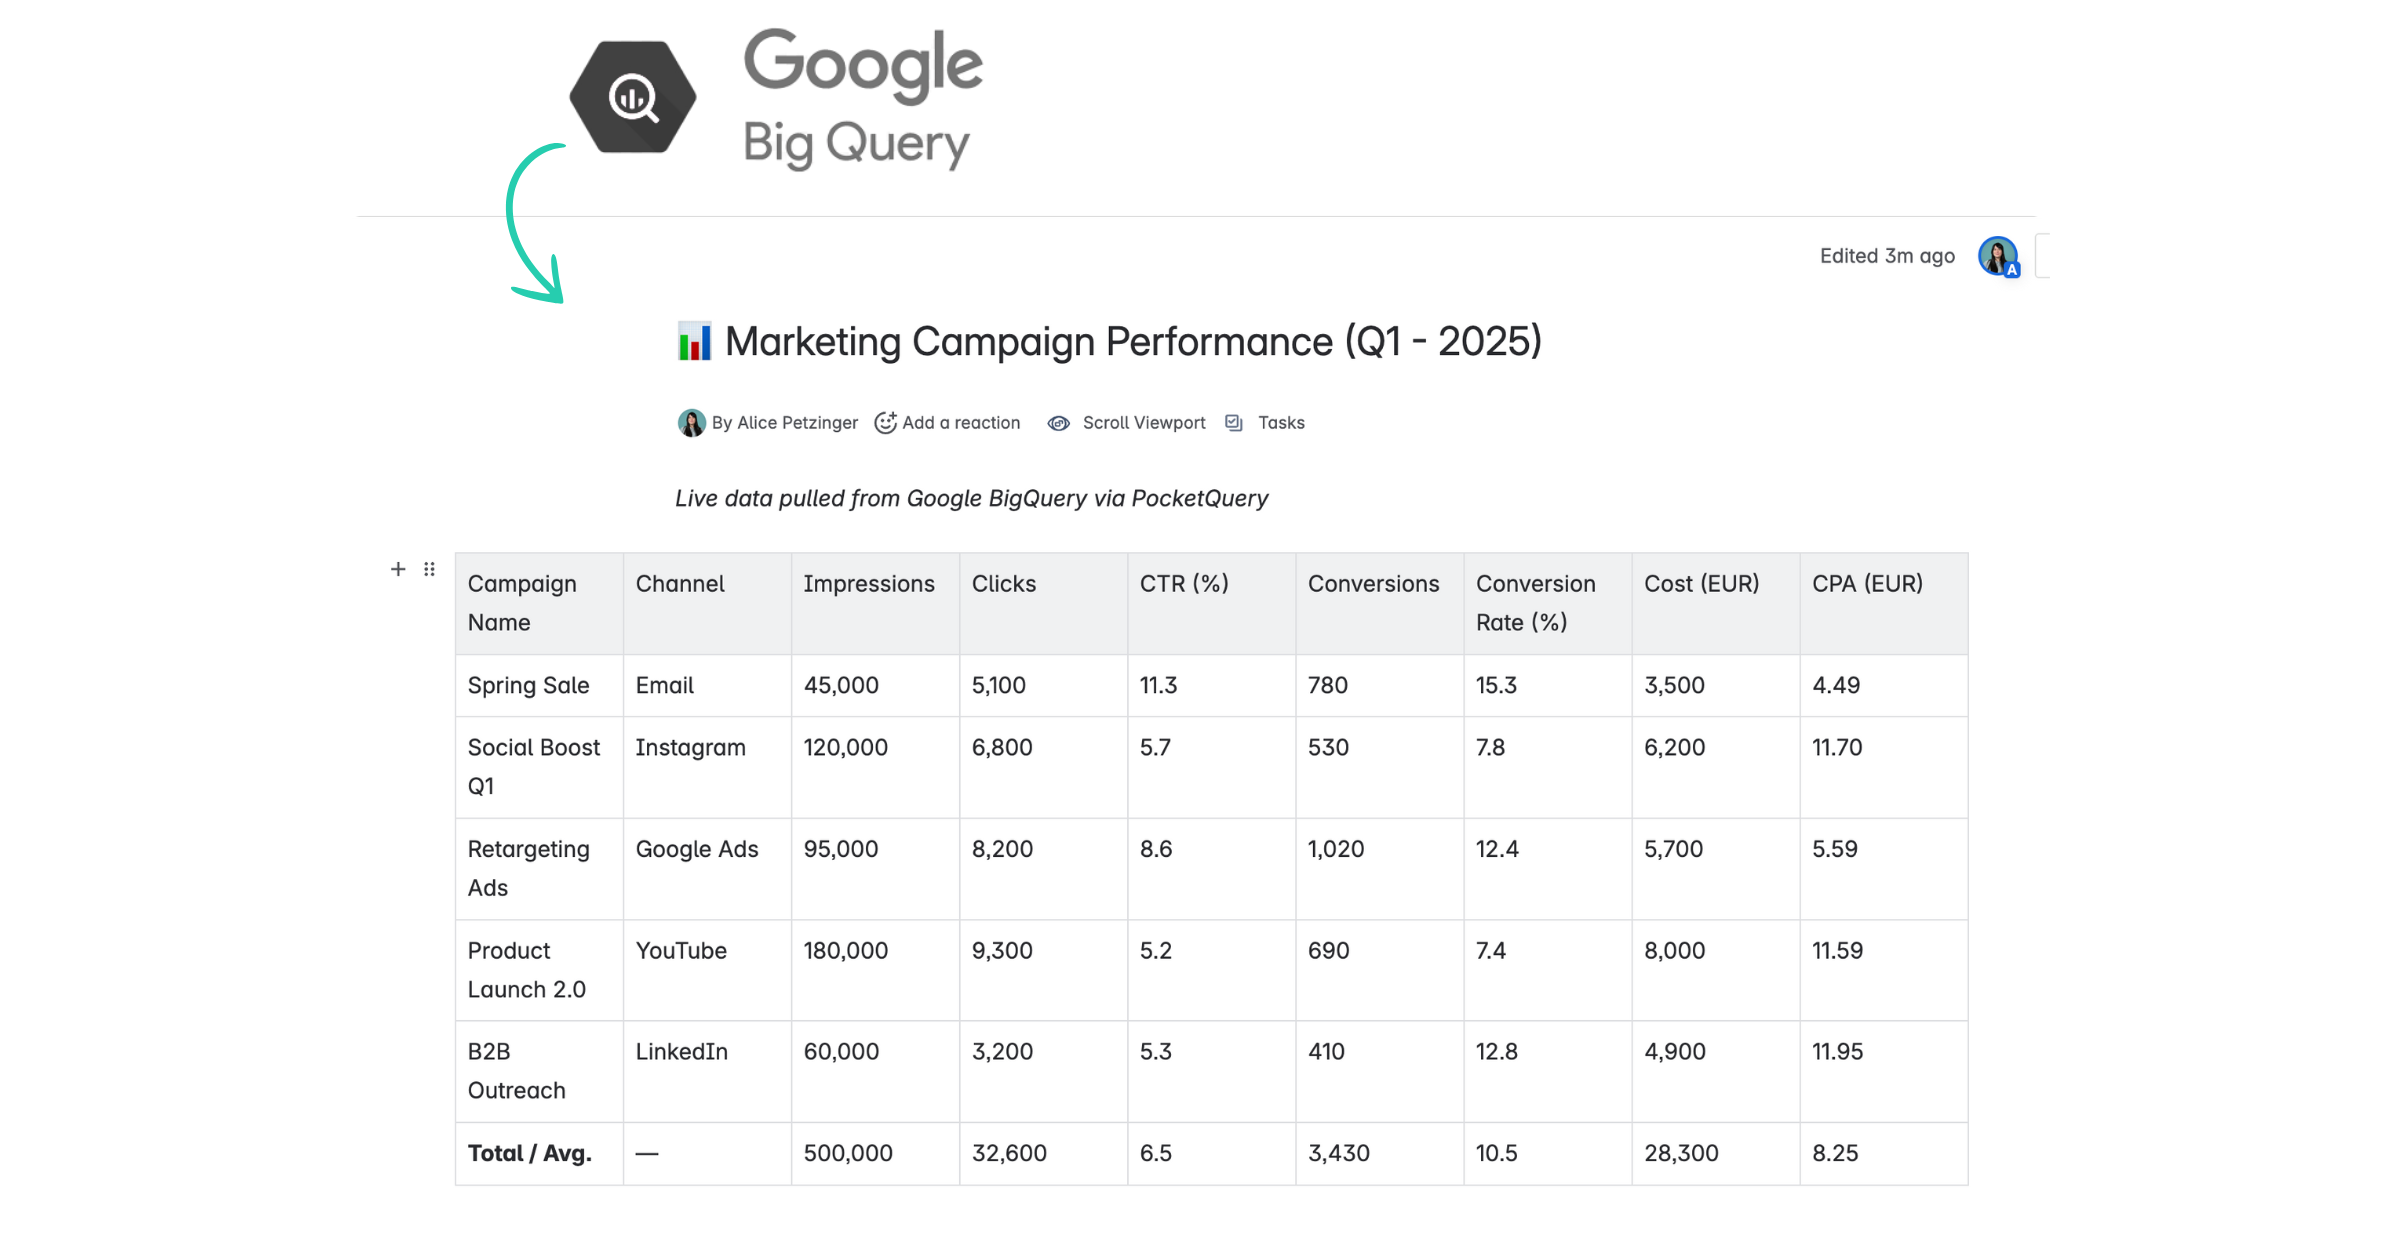Viewport: 2400px width, 1260px height.
Task: Click the CPA (EUR) column header
Action: pos(1884,604)
